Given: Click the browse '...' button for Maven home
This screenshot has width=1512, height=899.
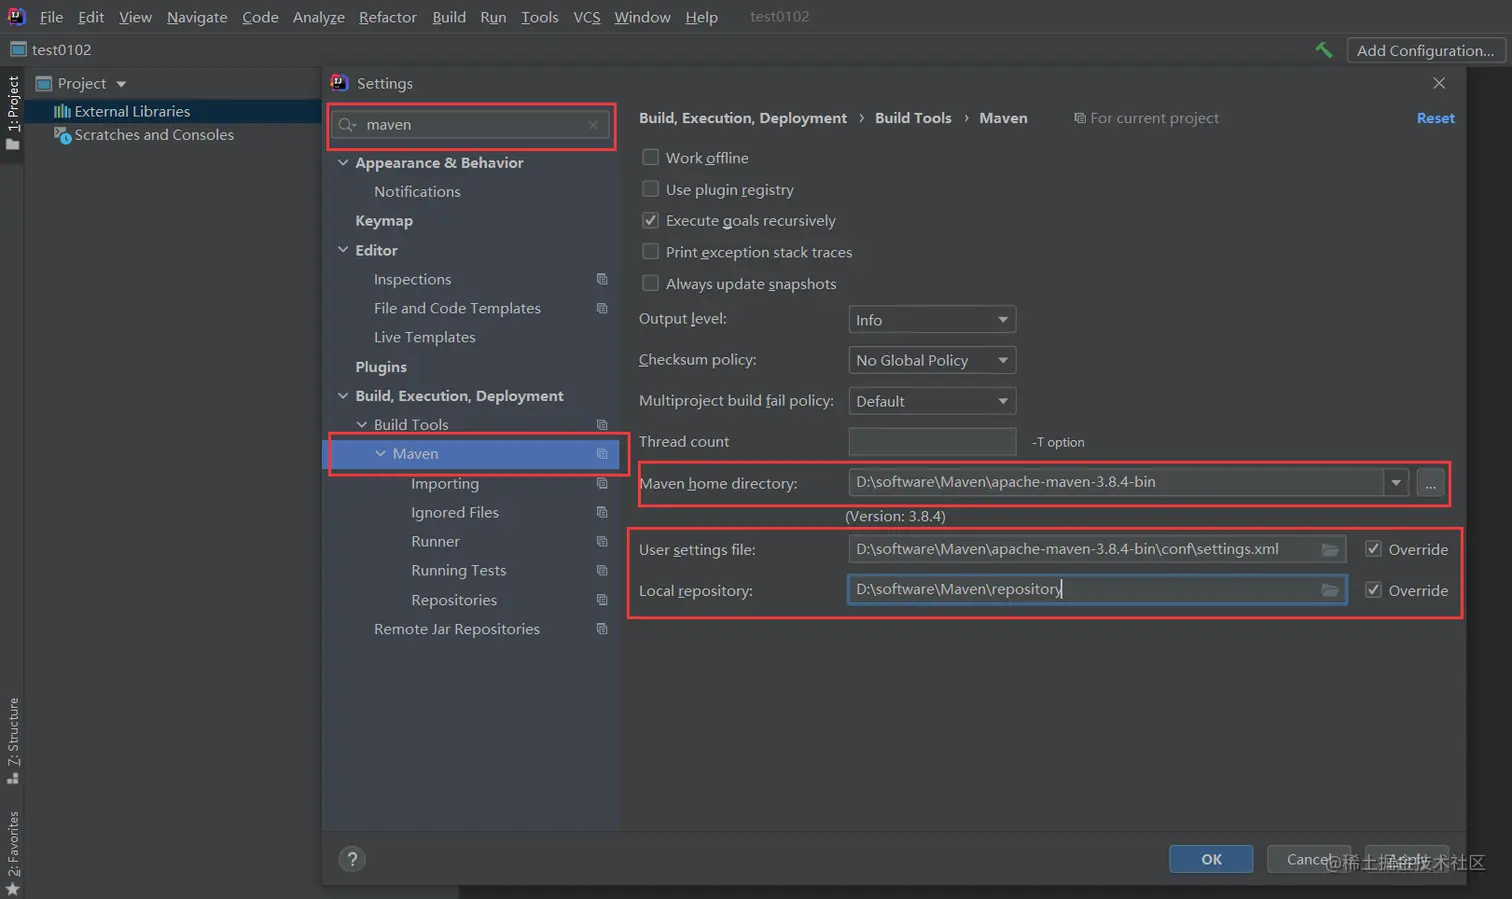Looking at the screenshot, I should tap(1431, 483).
